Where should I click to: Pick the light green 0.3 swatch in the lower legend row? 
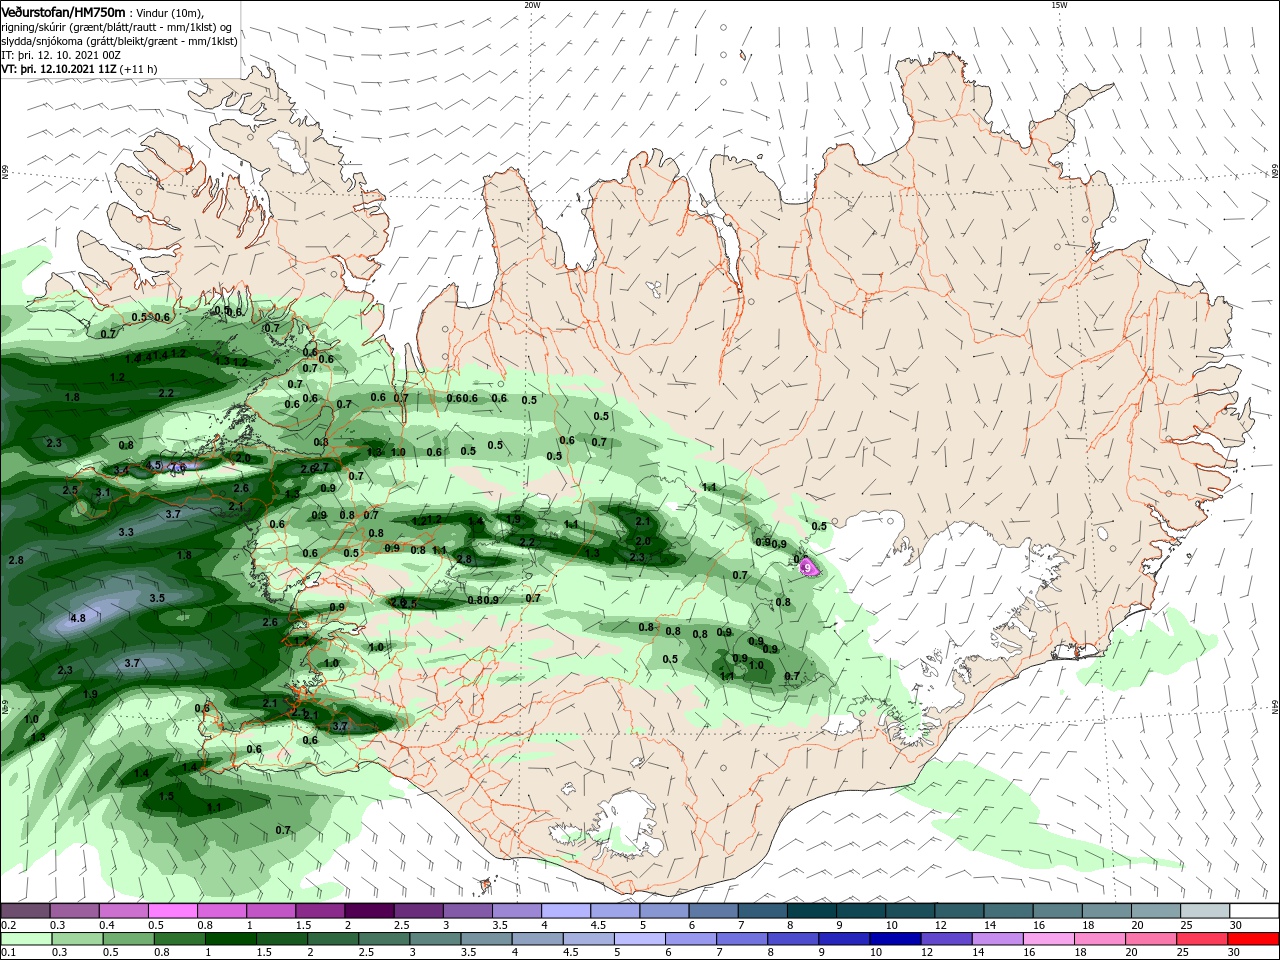[77, 939]
